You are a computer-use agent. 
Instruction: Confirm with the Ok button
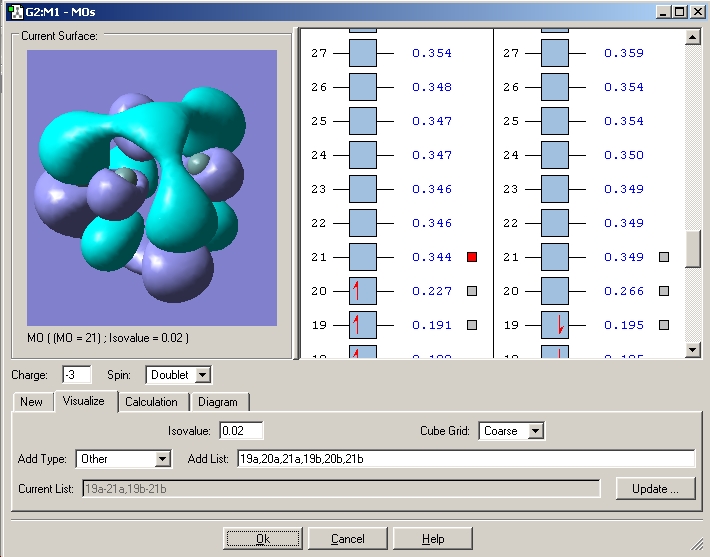(x=263, y=539)
